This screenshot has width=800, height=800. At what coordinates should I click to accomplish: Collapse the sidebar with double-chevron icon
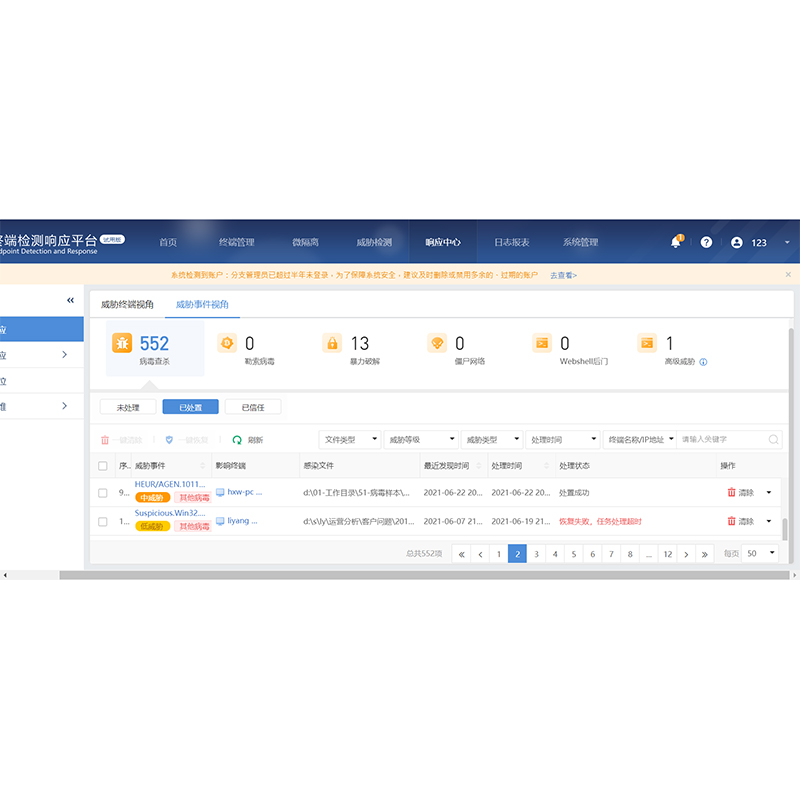coord(70,301)
